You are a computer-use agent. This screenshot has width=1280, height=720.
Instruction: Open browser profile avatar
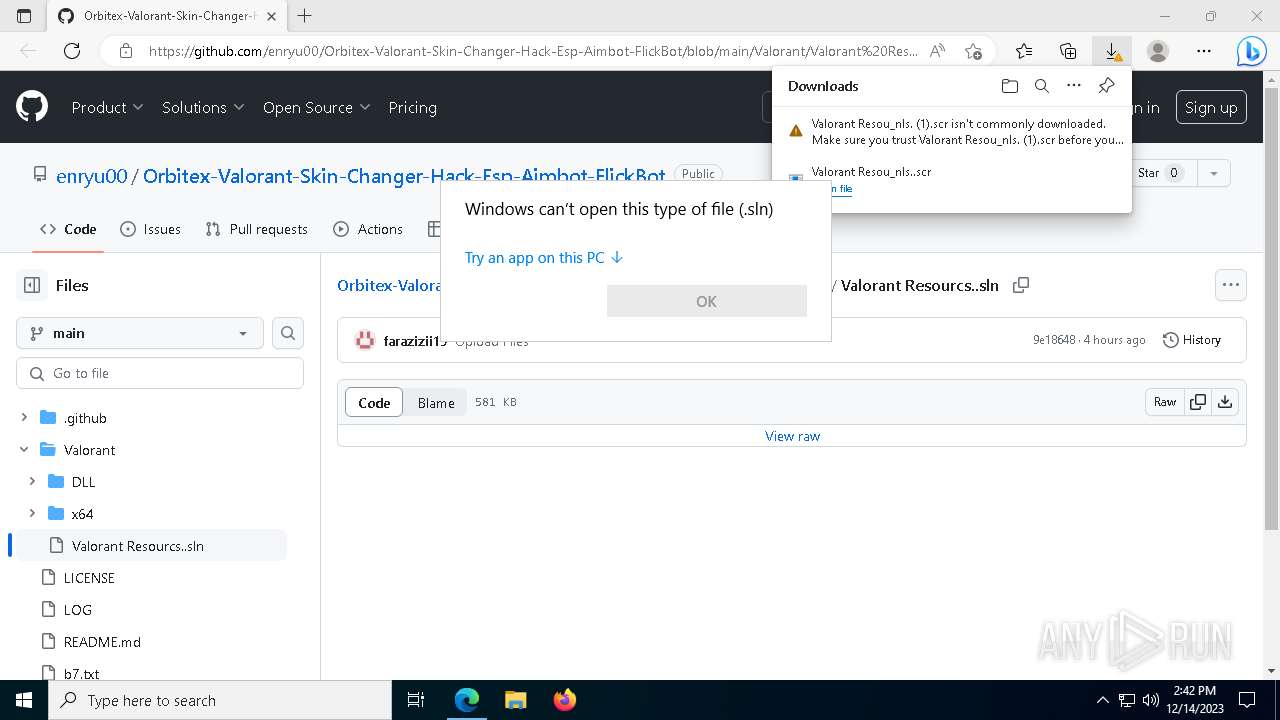pos(1158,51)
